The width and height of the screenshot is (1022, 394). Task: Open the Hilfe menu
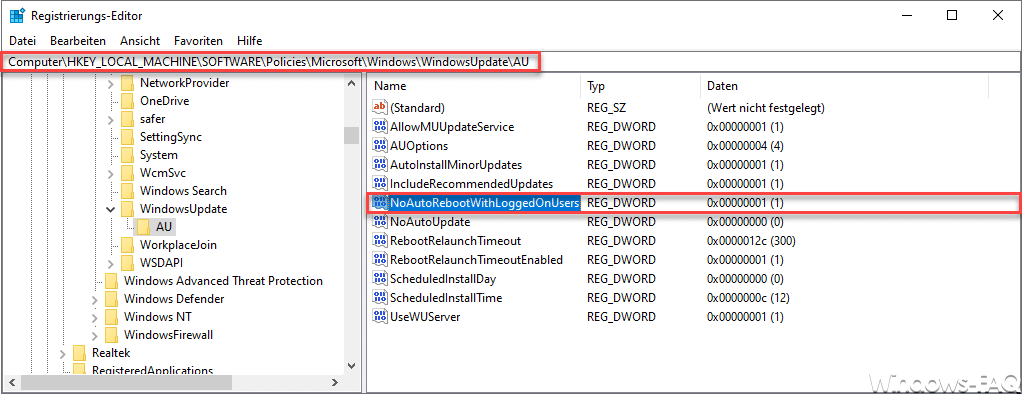pos(250,40)
